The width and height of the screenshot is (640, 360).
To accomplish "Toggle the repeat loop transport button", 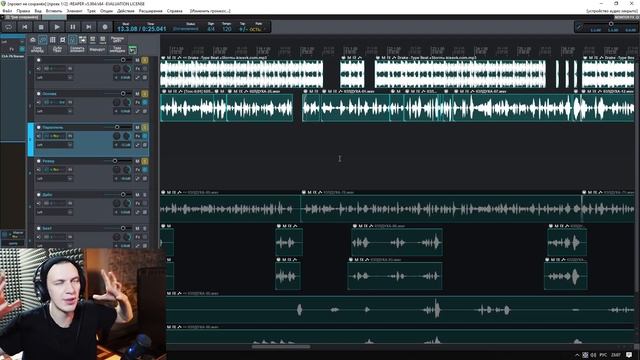I will coord(9,27).
